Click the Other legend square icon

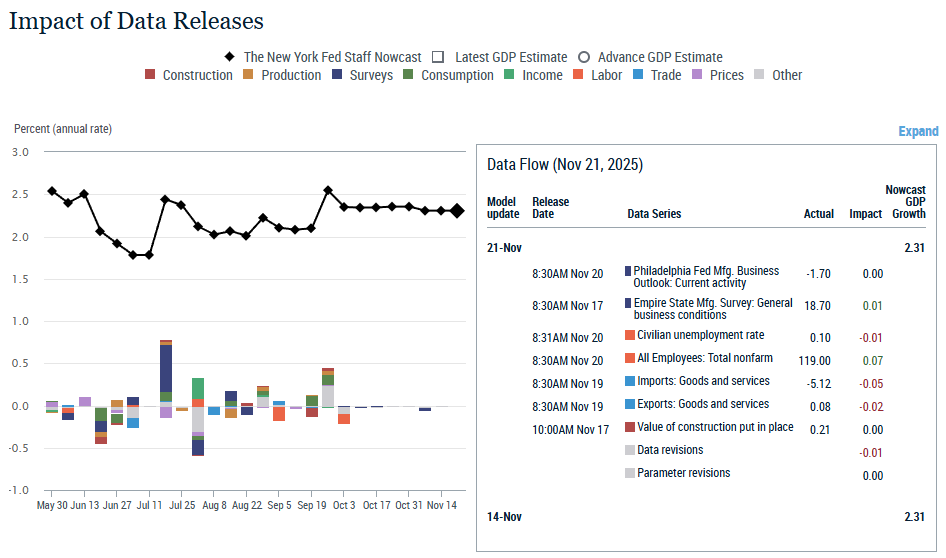coord(760,75)
